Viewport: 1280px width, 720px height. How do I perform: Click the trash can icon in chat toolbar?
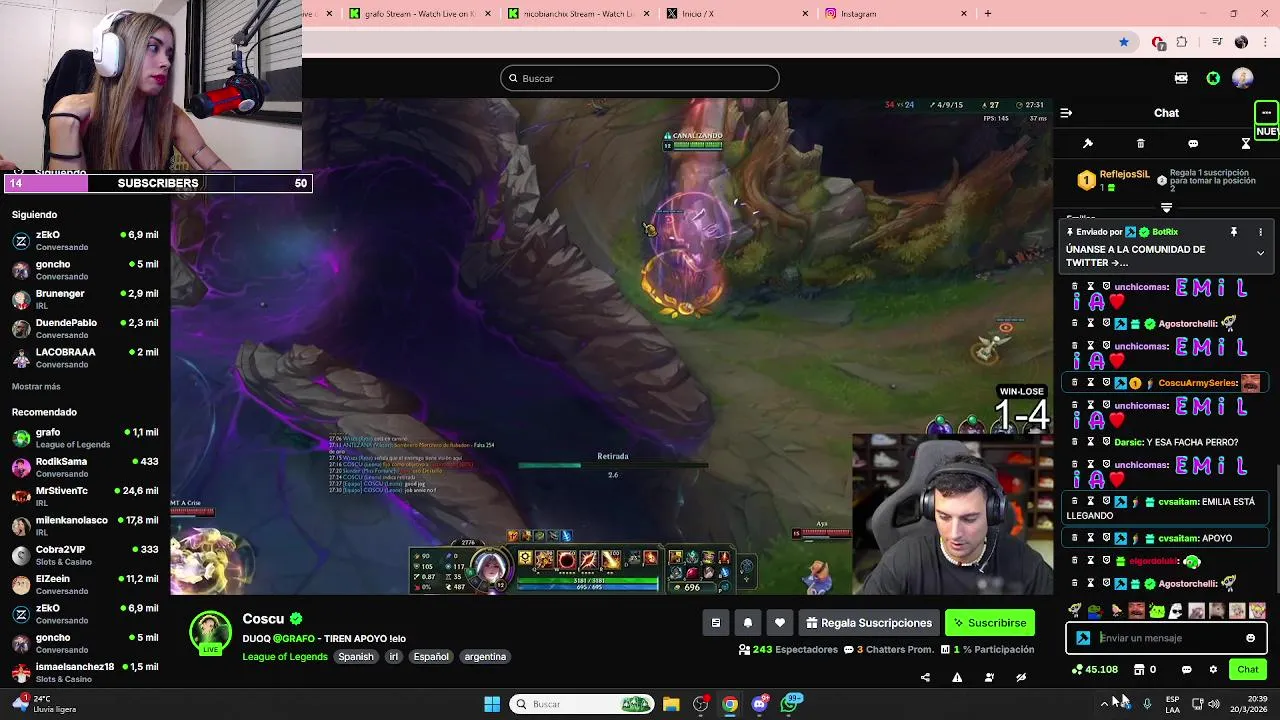pyautogui.click(x=1140, y=144)
